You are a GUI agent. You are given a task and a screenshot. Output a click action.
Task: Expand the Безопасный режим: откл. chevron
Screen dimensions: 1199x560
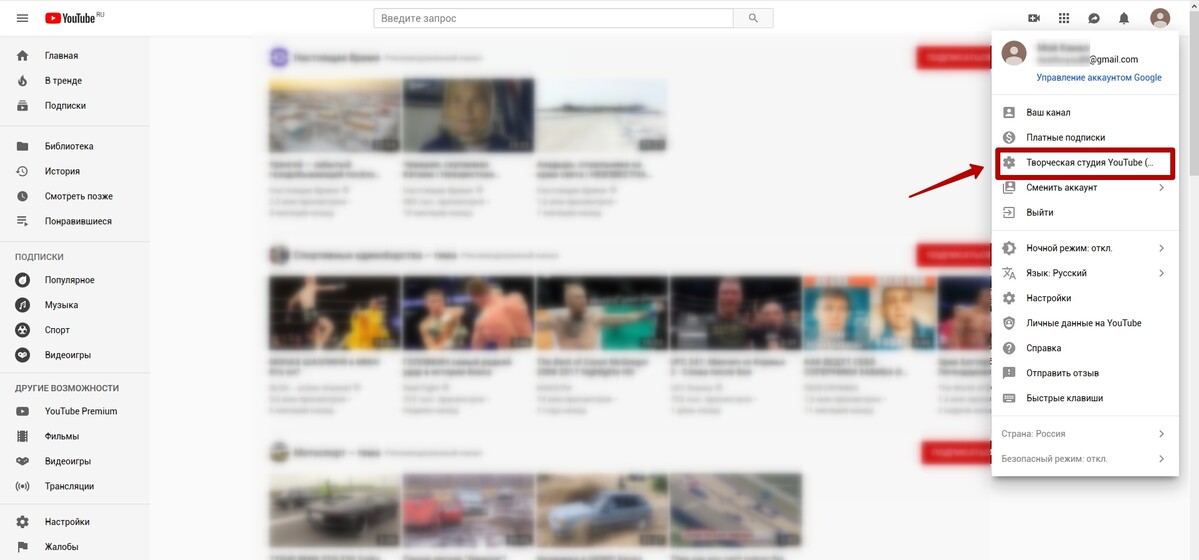coord(1161,459)
